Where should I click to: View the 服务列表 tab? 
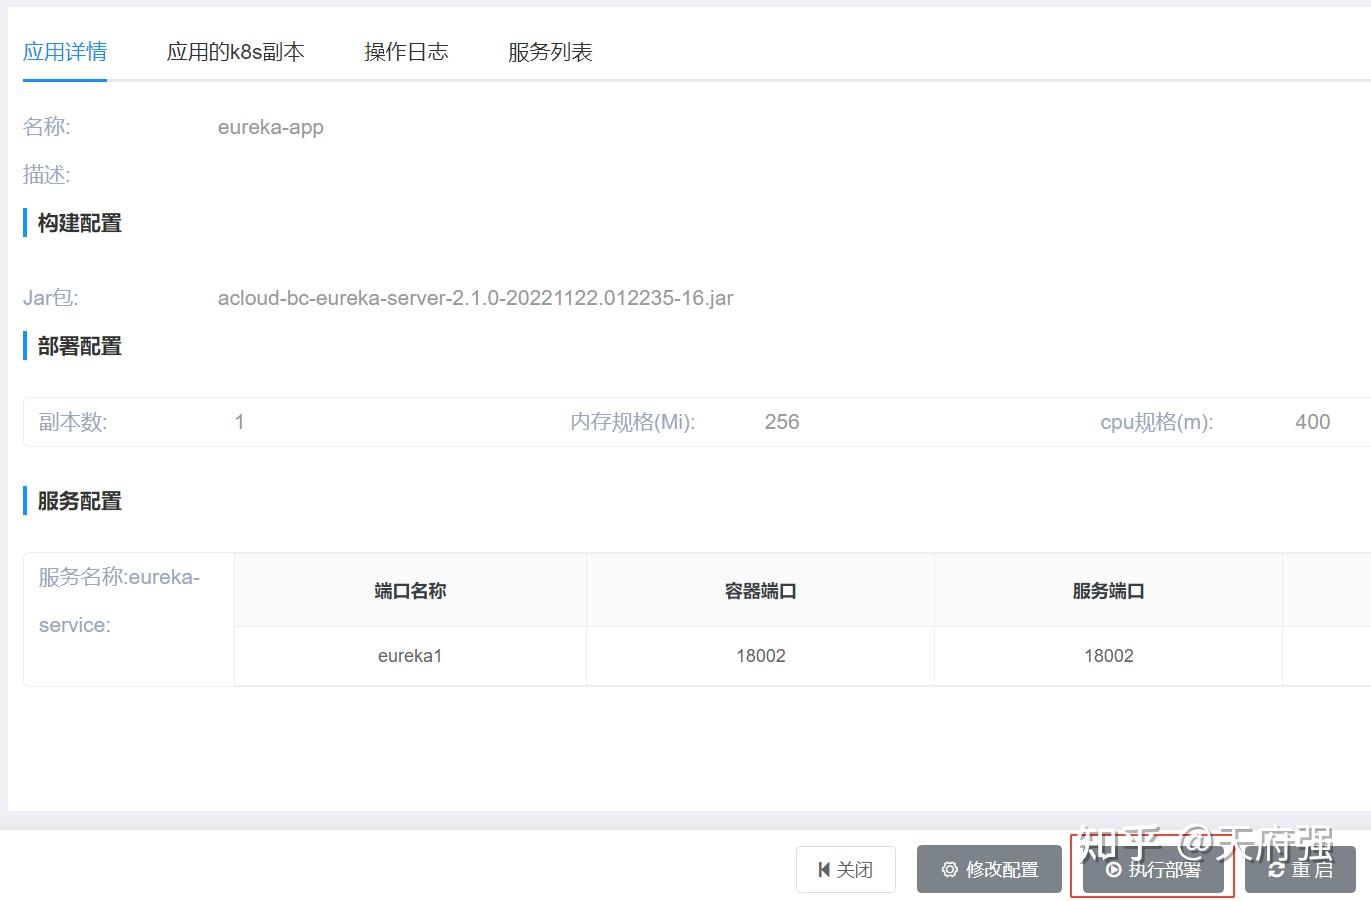click(549, 52)
